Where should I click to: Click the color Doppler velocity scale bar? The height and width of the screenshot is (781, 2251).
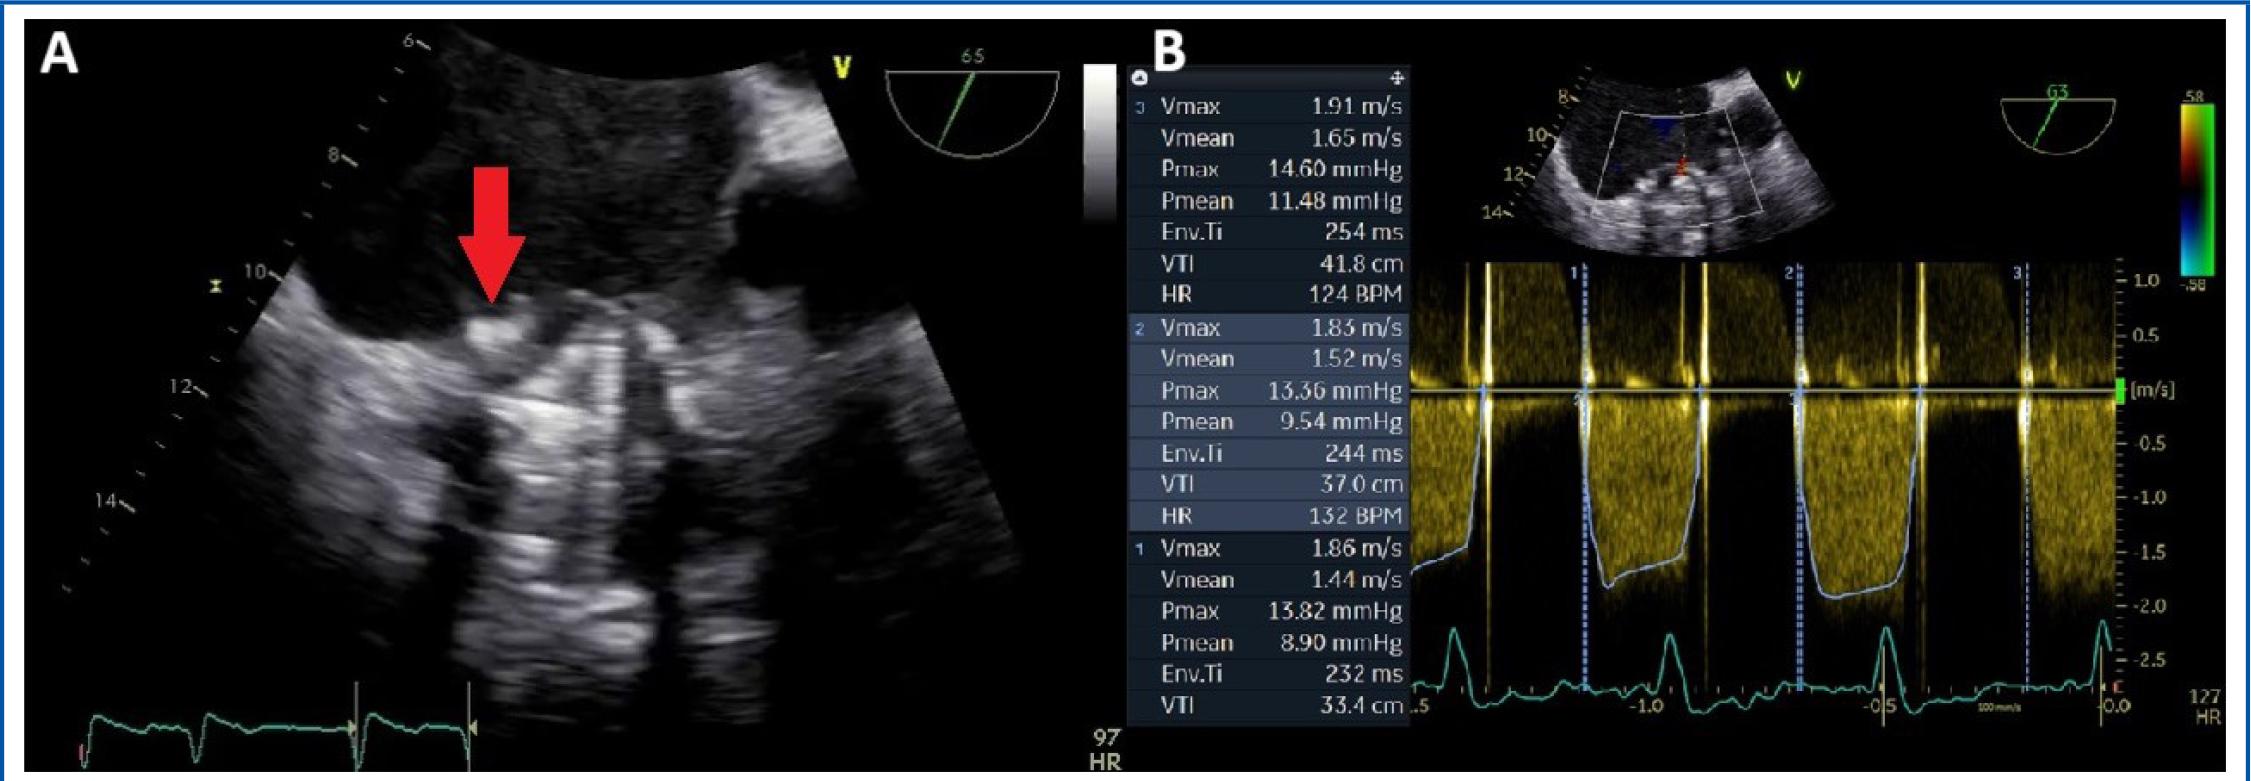pyautogui.click(x=2196, y=188)
